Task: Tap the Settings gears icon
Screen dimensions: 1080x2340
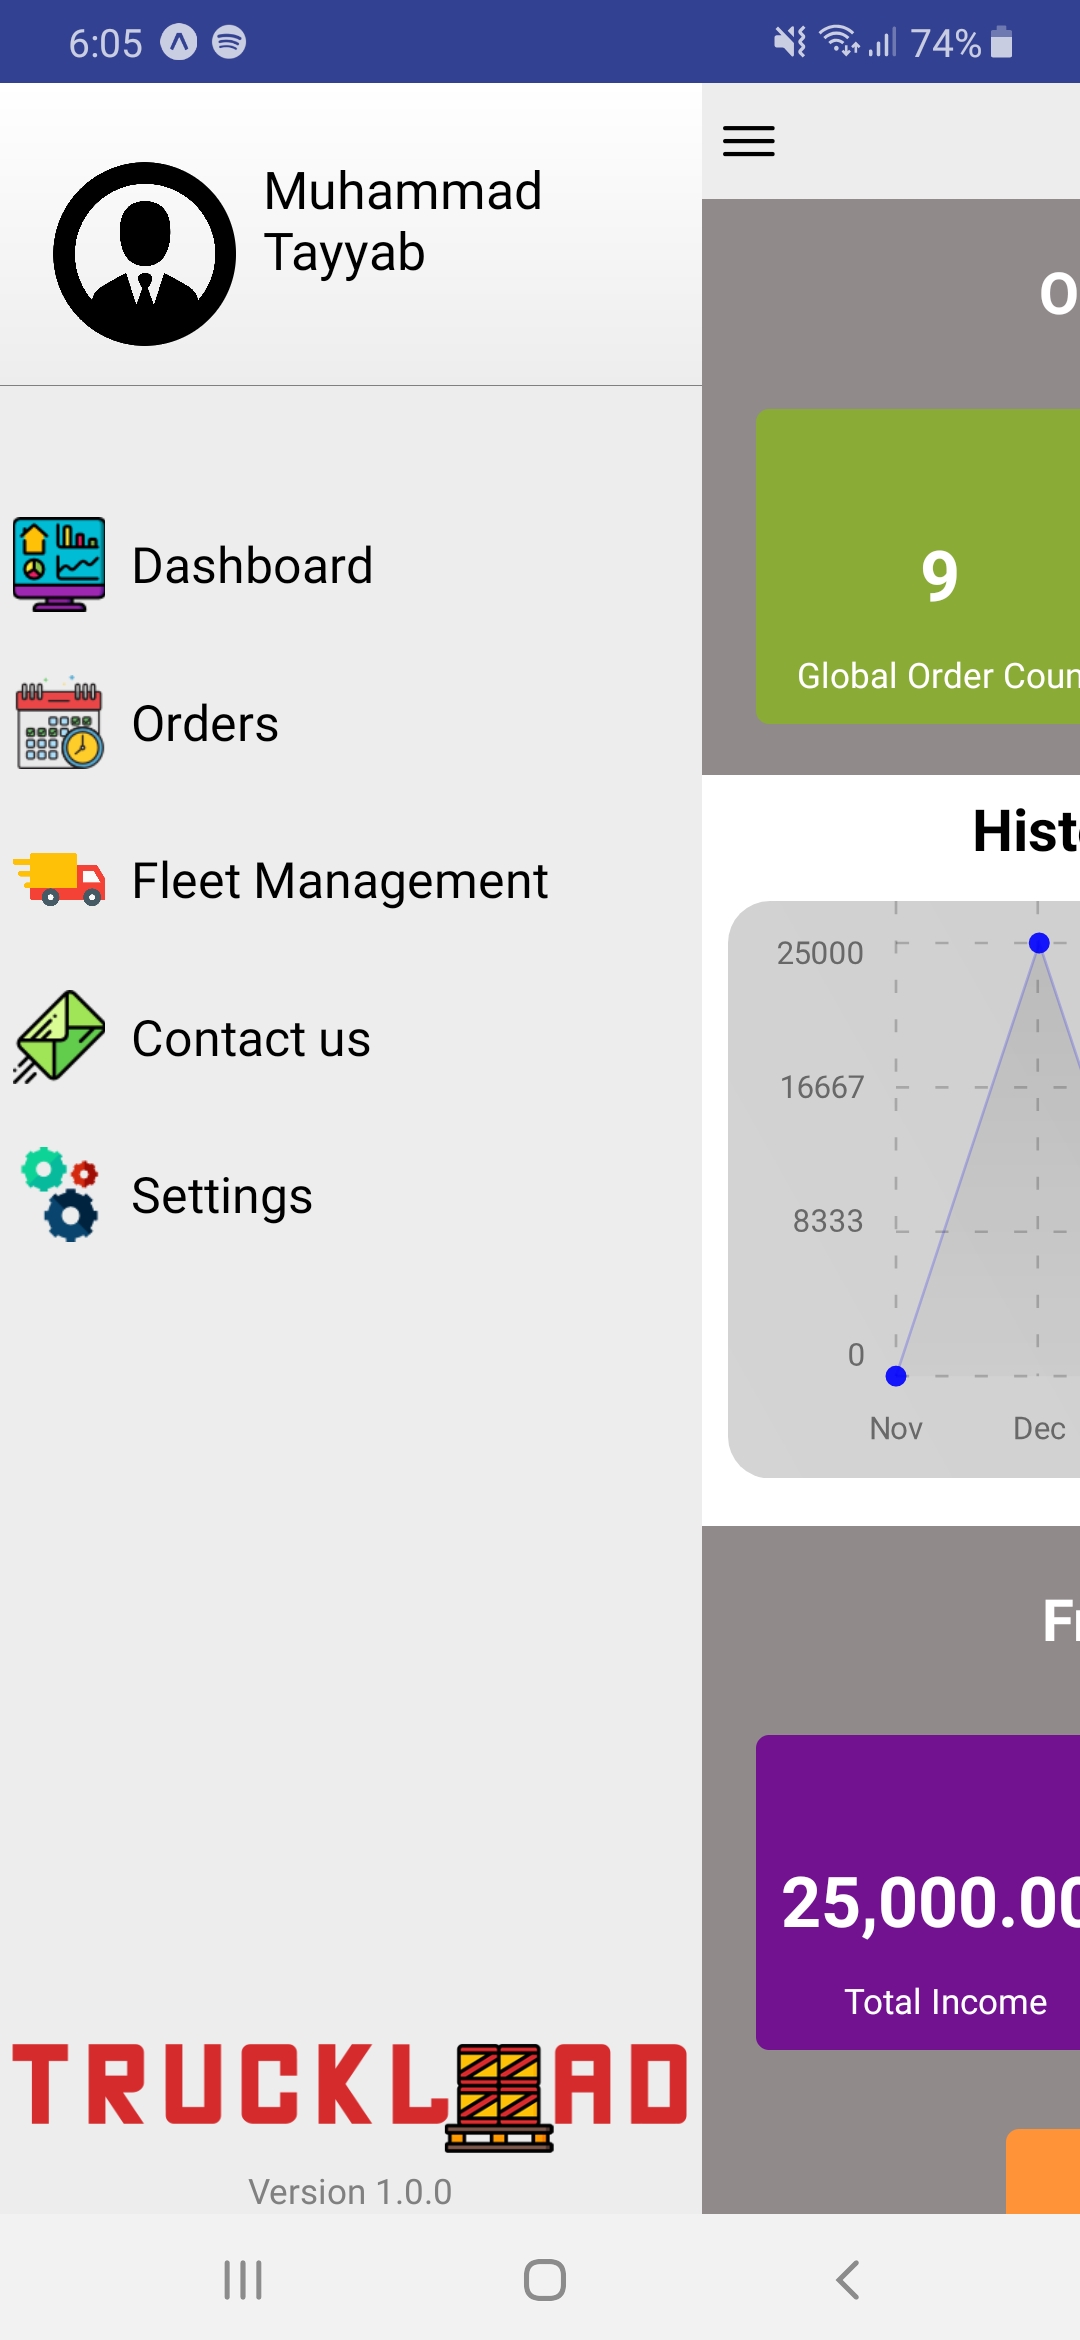Action: [x=59, y=1195]
